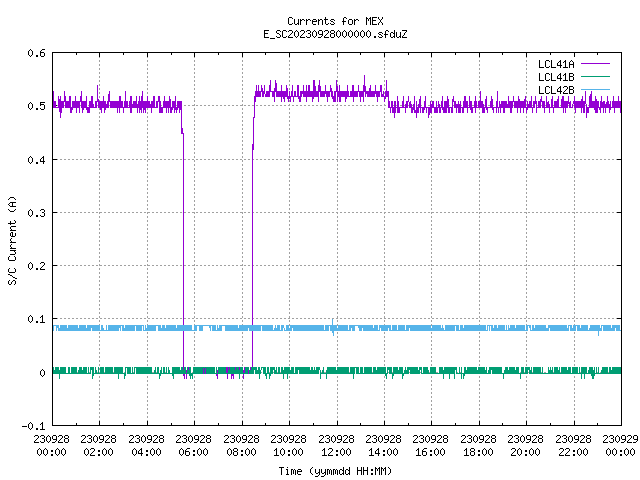
Task: Click the 22:00 x-axis time label
Action: pos(573,452)
